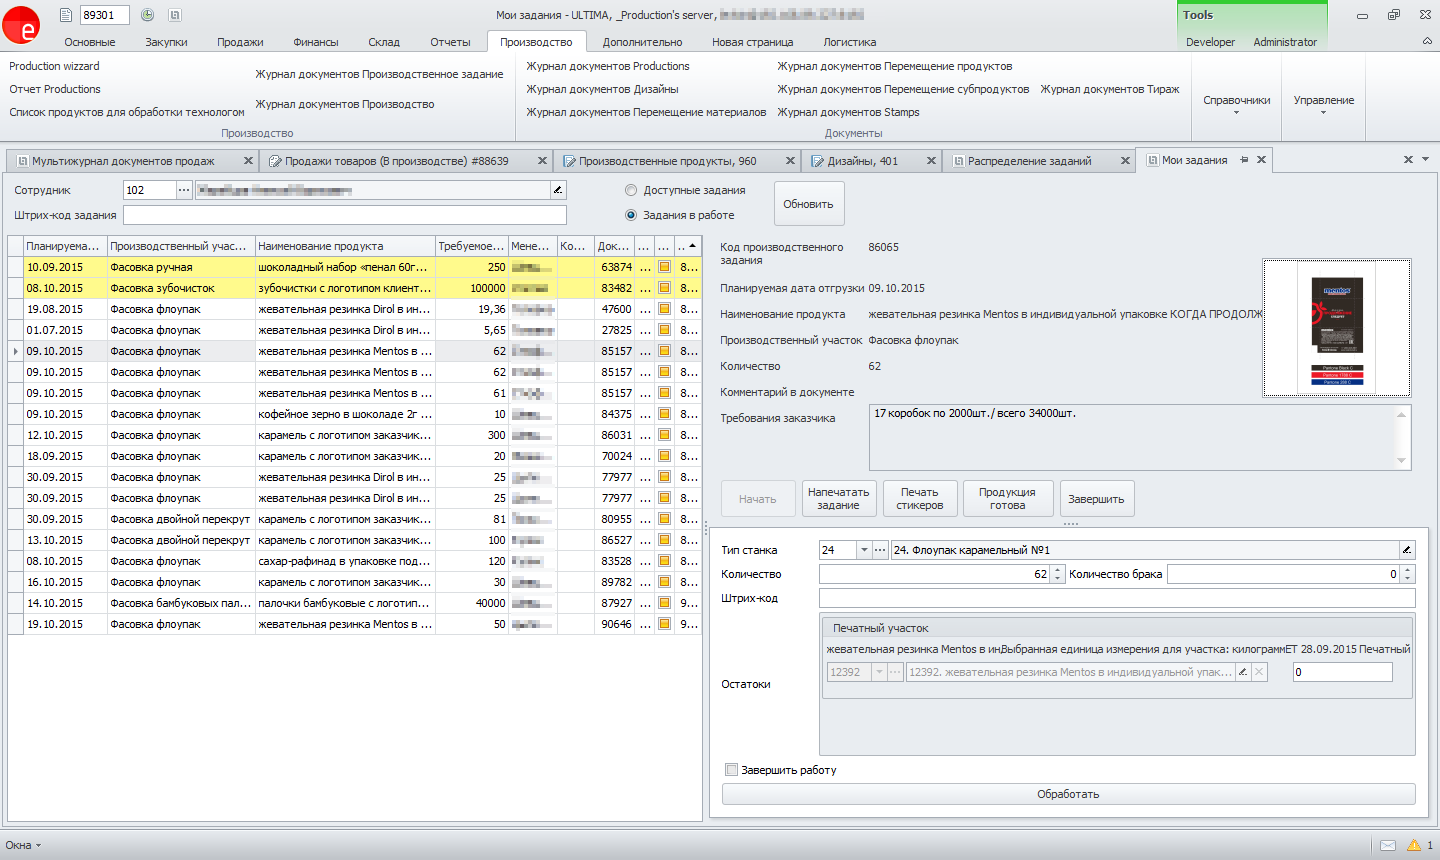1440x860 pixels.
Task: Open the ellipsis lookup next to Сотрудник code 102
Action: click(x=183, y=190)
